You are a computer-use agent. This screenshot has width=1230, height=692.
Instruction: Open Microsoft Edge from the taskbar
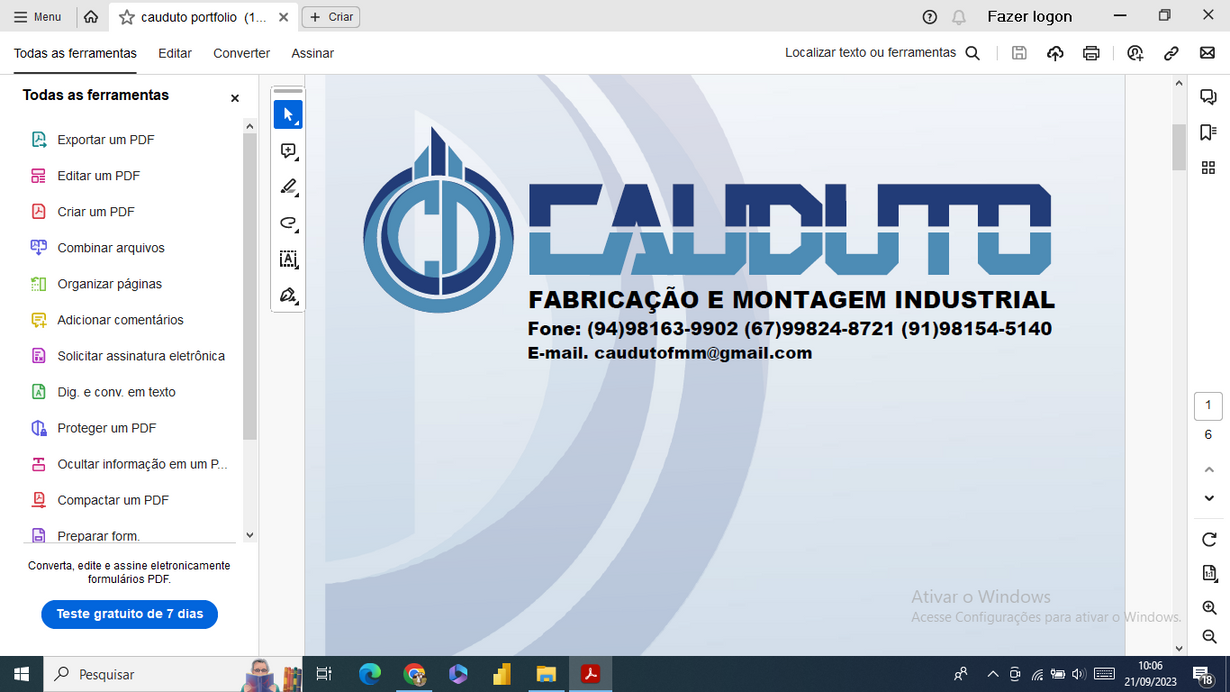coord(370,674)
